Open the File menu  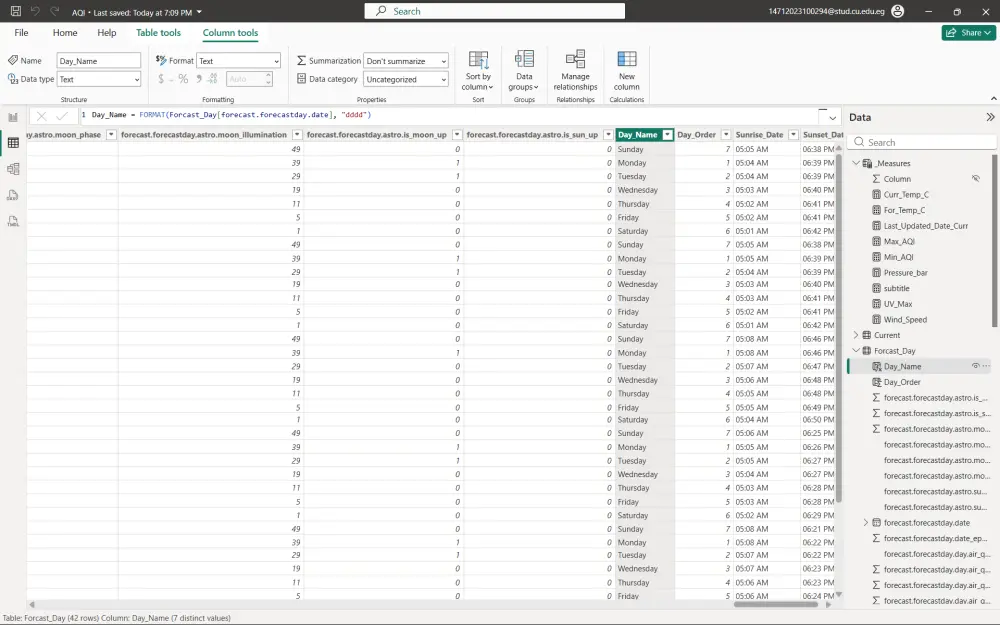click(21, 33)
